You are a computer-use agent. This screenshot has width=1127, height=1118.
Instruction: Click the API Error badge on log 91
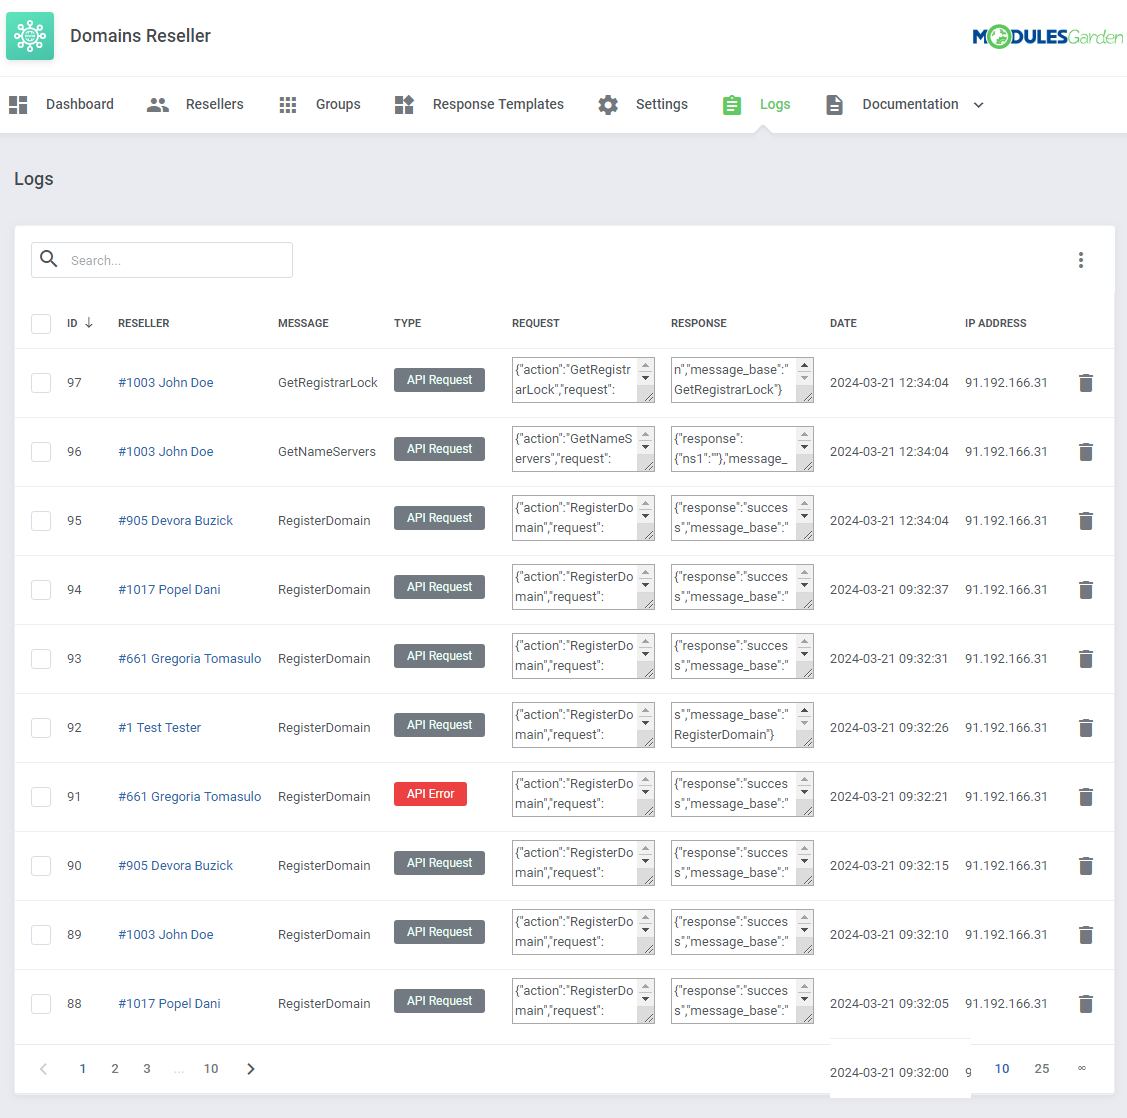click(430, 794)
